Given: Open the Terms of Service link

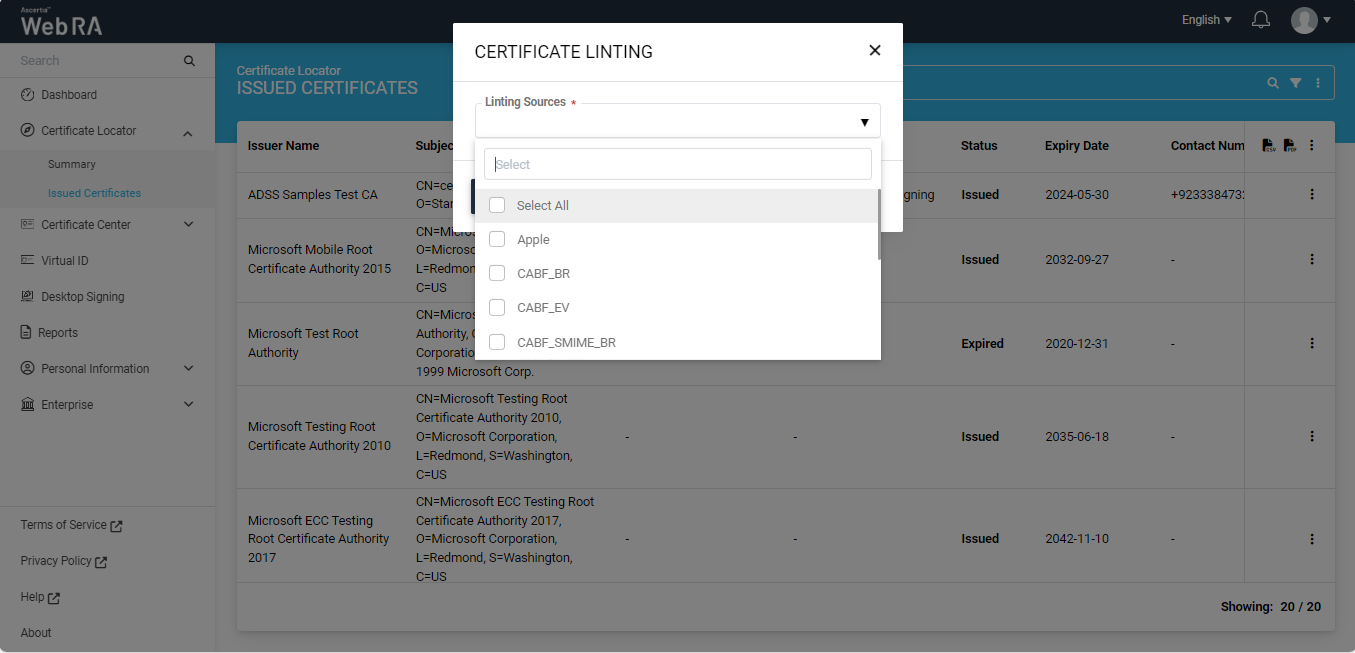Looking at the screenshot, I should 71,525.
